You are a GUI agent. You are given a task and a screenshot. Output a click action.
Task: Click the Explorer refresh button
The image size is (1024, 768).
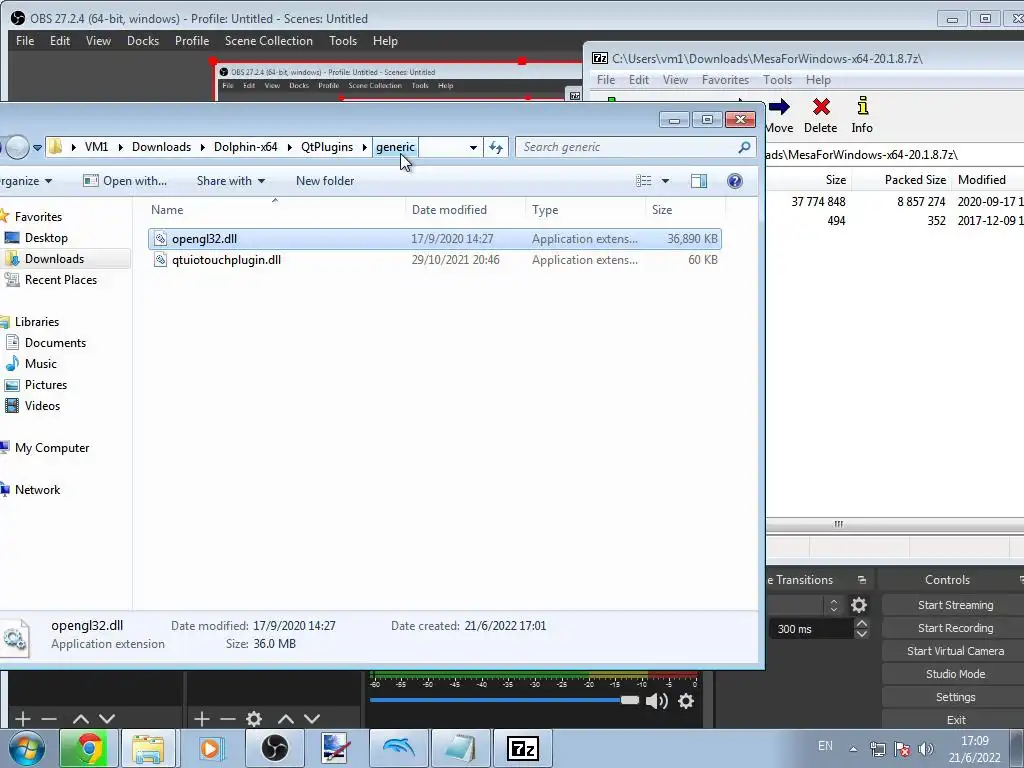coord(496,147)
